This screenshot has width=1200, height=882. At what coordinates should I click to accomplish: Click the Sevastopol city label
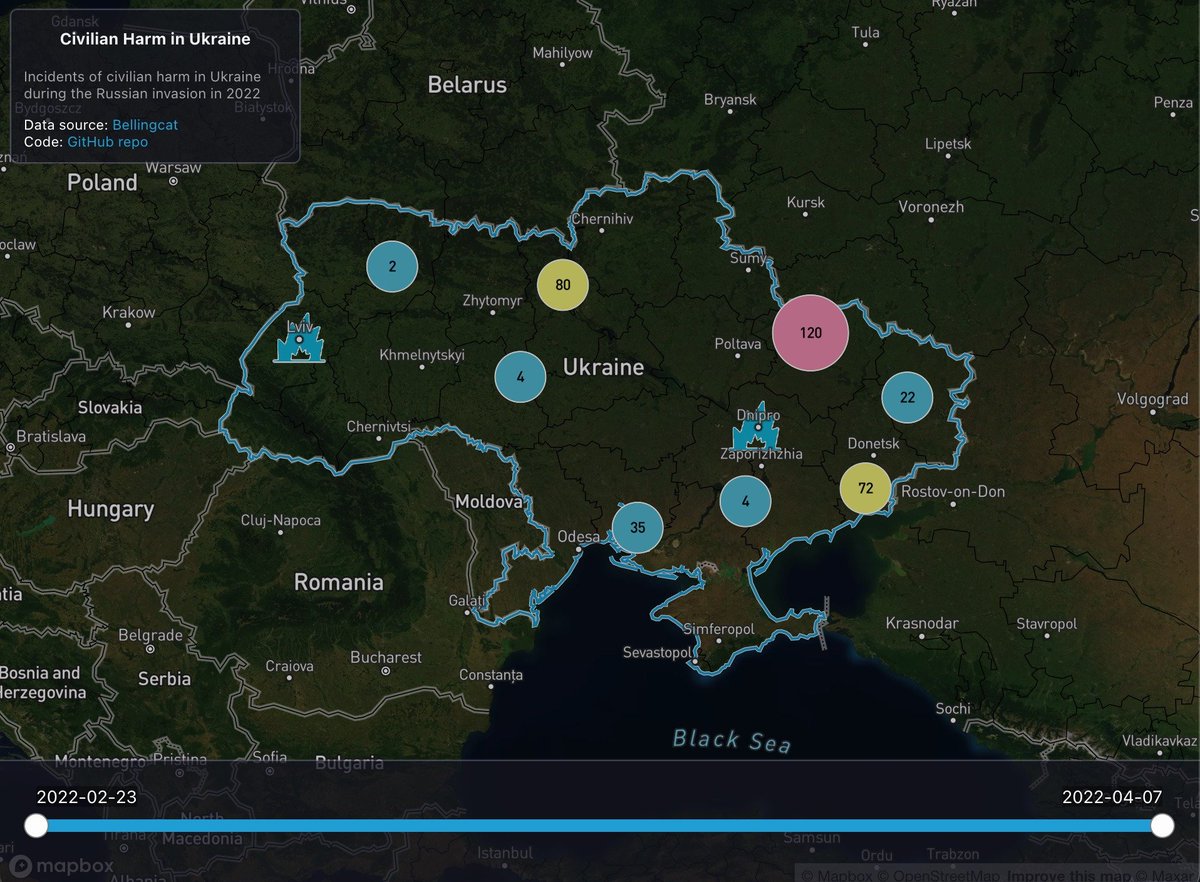tap(657, 653)
